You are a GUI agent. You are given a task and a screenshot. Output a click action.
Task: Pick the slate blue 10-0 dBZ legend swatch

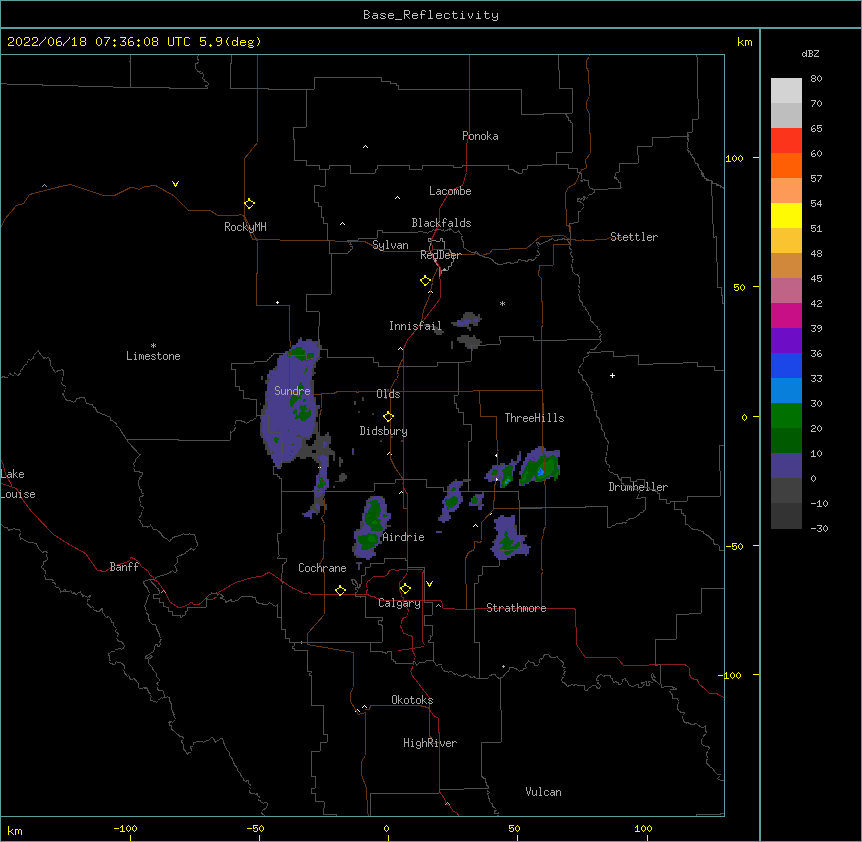(786, 466)
